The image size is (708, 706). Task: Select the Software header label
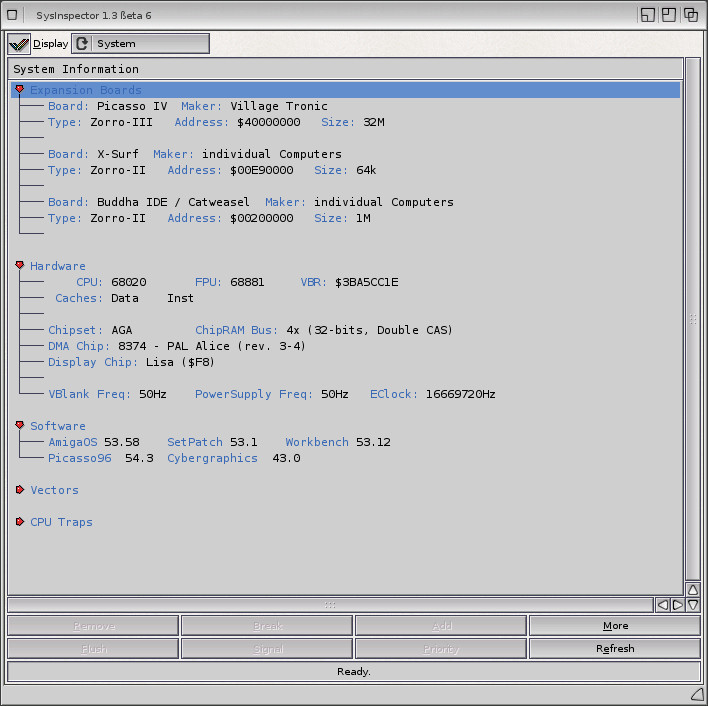58,426
